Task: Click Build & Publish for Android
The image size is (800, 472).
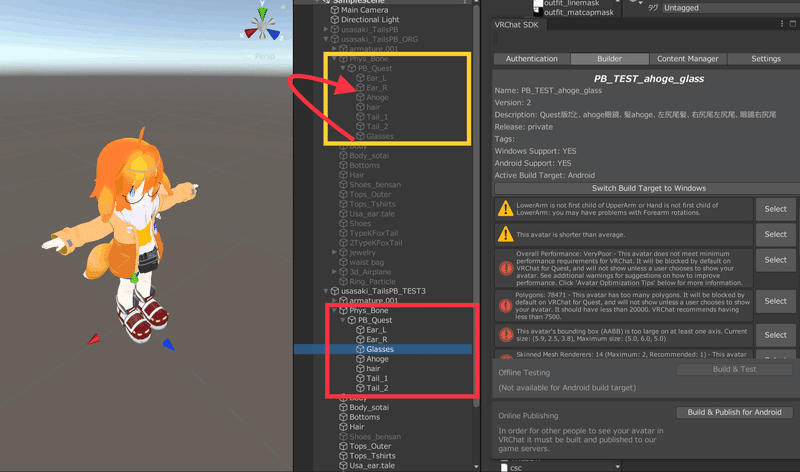Action: [734, 412]
